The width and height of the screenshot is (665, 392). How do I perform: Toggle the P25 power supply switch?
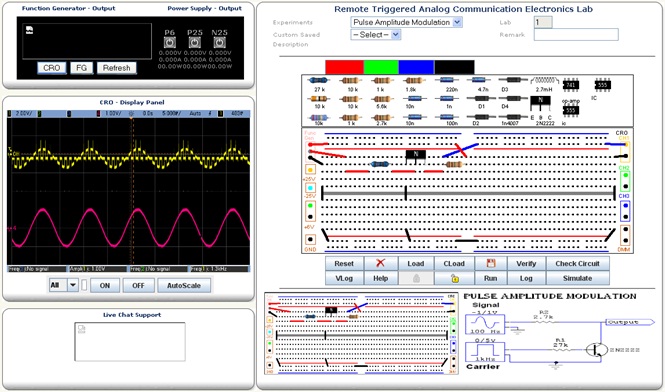(195, 42)
